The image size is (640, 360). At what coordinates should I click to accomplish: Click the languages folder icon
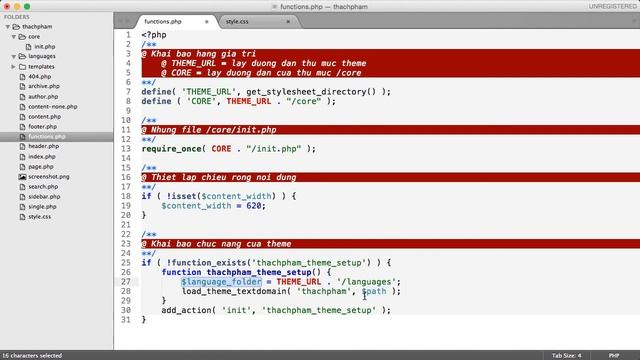(22, 56)
